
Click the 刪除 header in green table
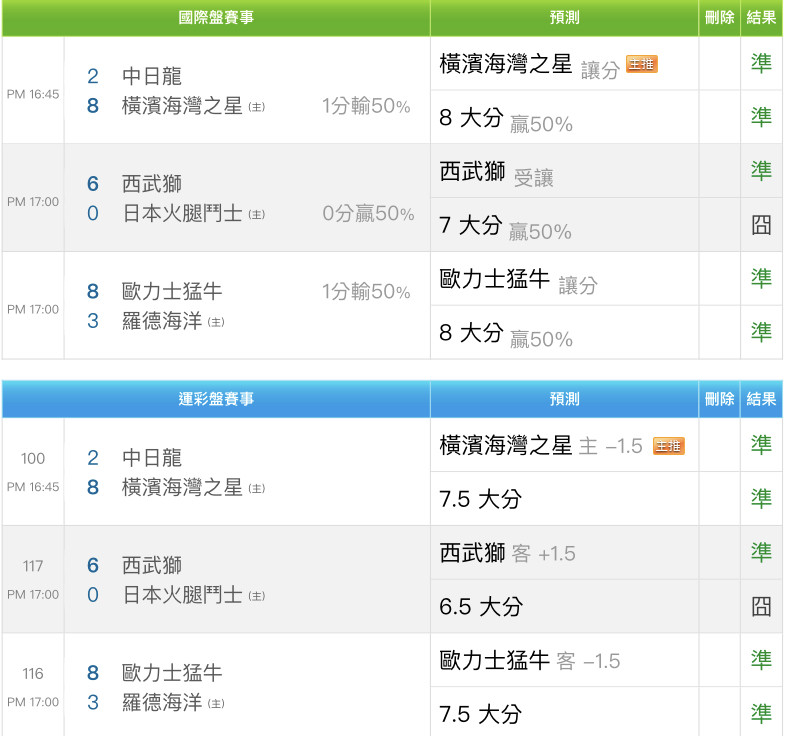719,18
